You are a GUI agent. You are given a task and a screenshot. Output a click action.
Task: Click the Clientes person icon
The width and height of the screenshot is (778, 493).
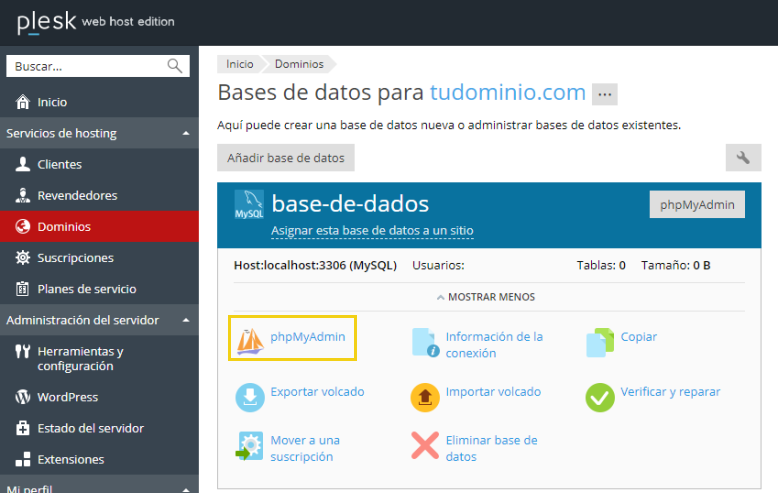point(22,164)
